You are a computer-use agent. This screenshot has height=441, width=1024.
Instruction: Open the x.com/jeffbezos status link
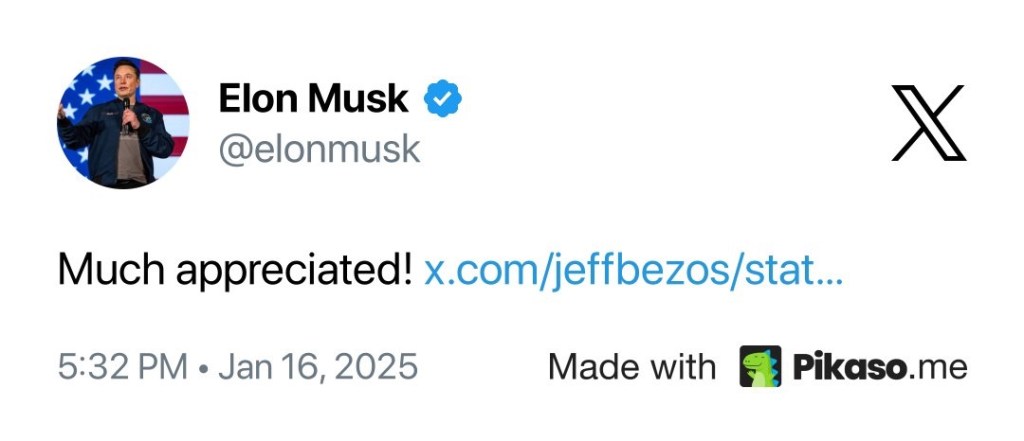pos(633,271)
